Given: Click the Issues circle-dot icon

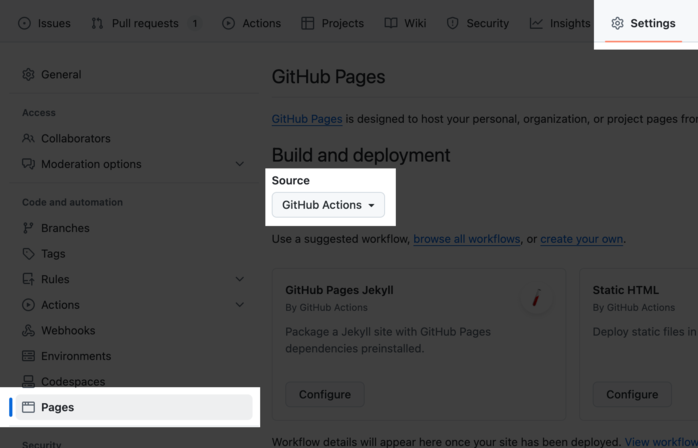Looking at the screenshot, I should click(x=24, y=23).
